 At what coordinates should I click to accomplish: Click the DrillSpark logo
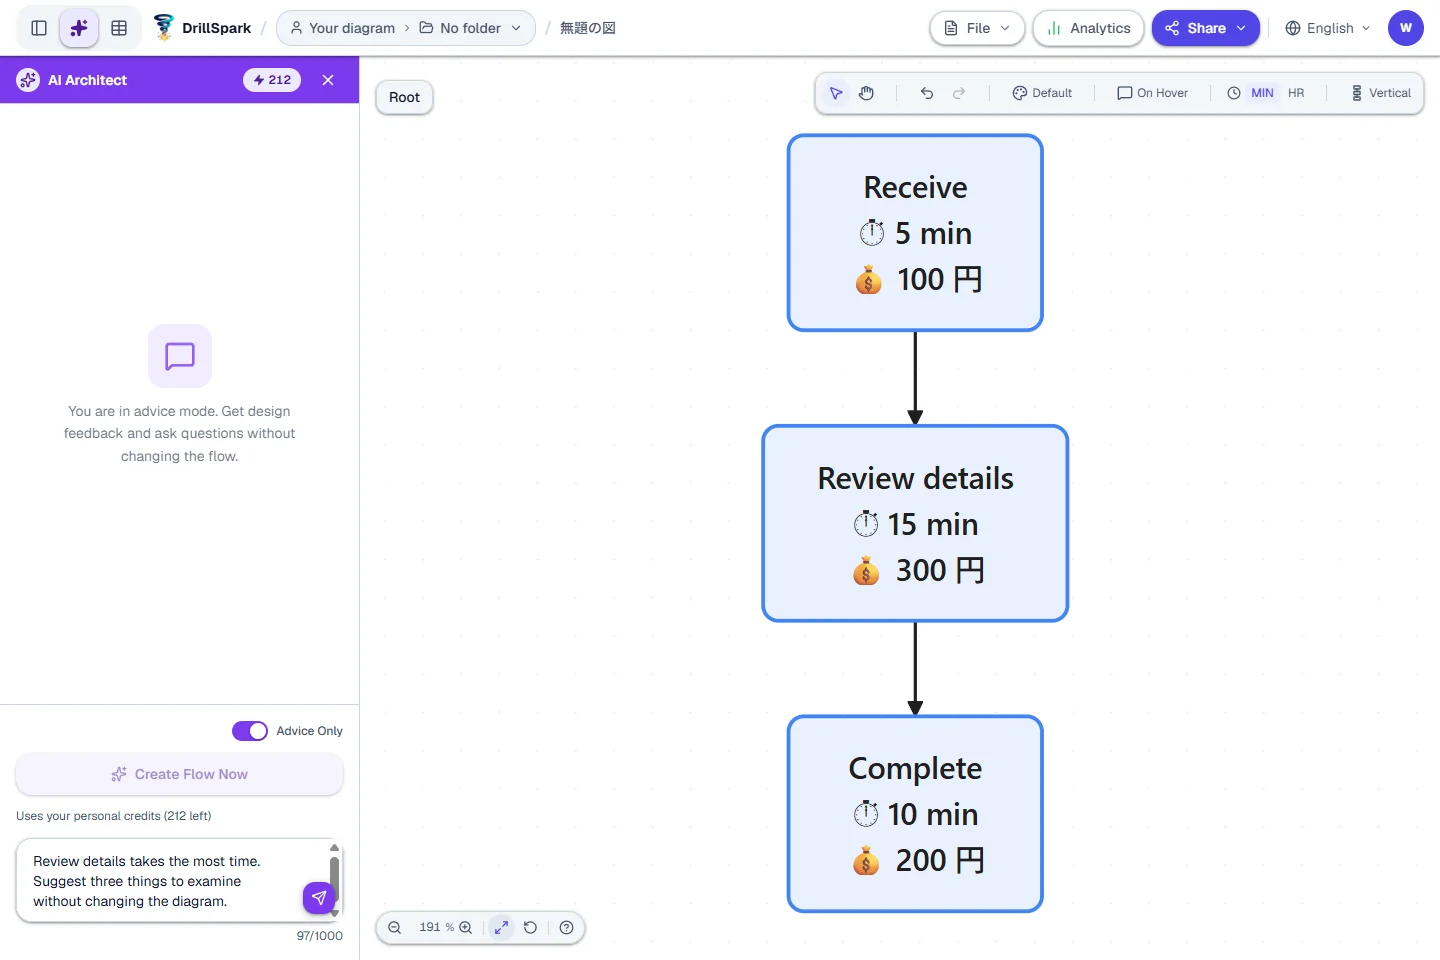[203, 28]
